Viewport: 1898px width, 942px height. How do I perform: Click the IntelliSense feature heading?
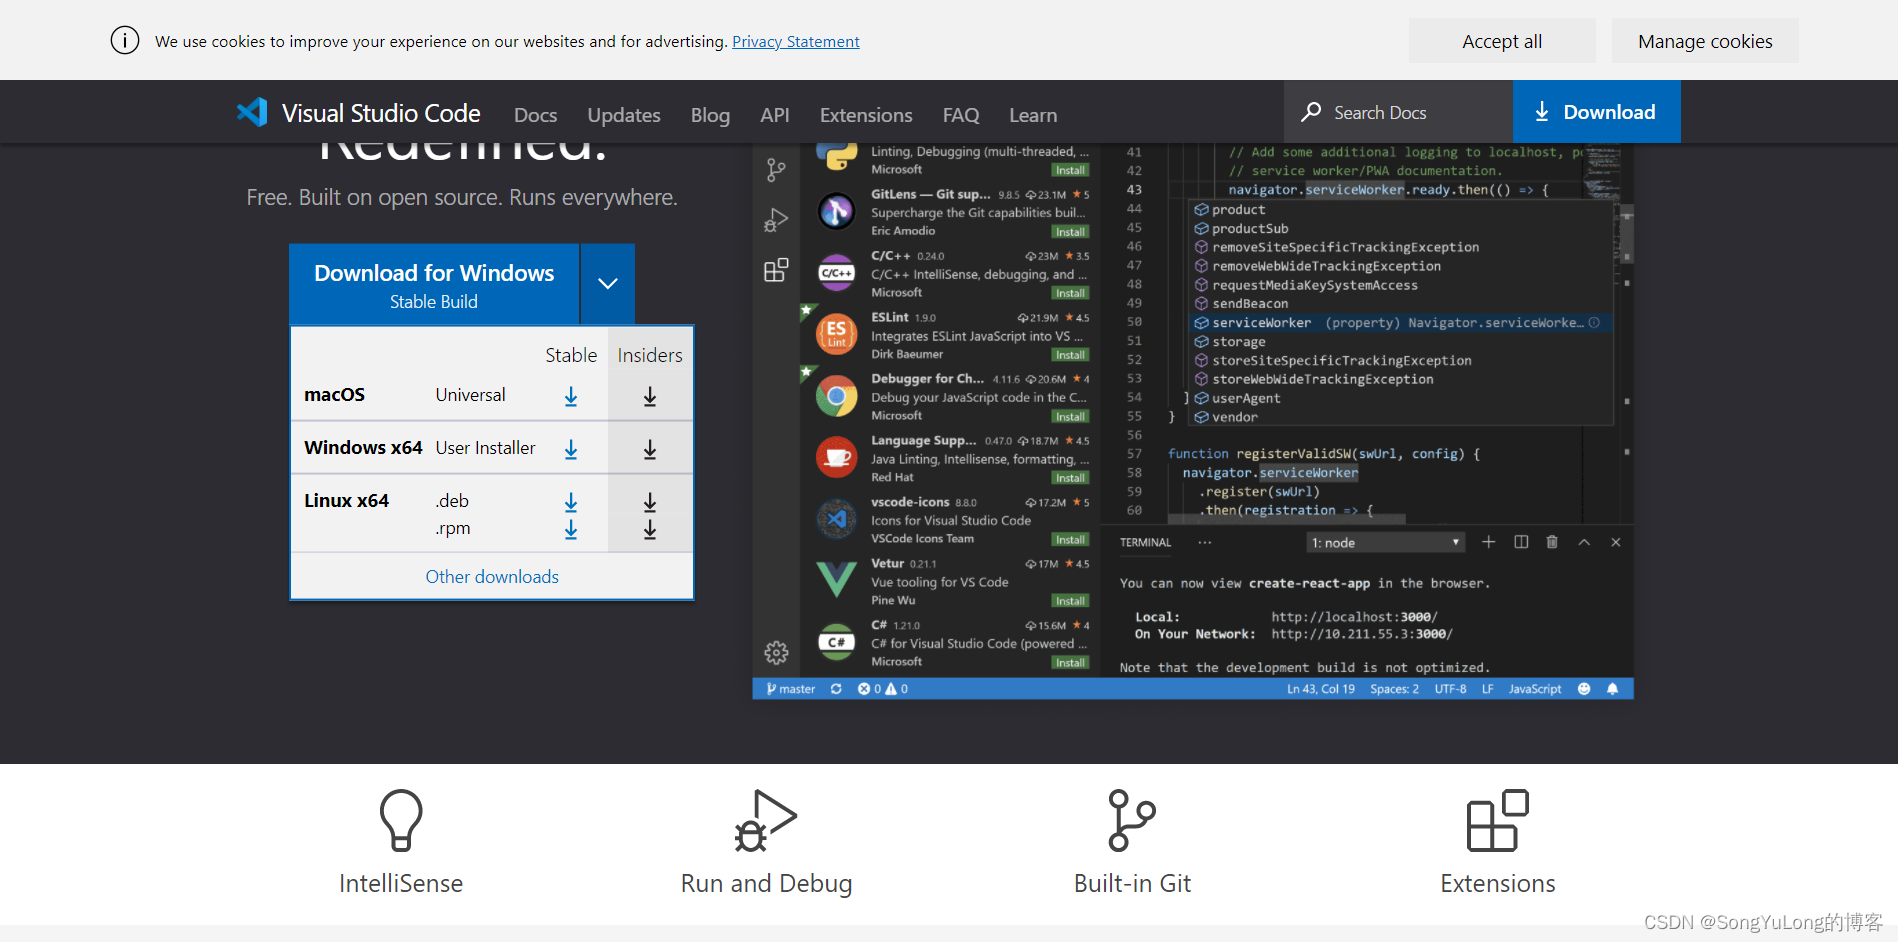[x=401, y=884]
